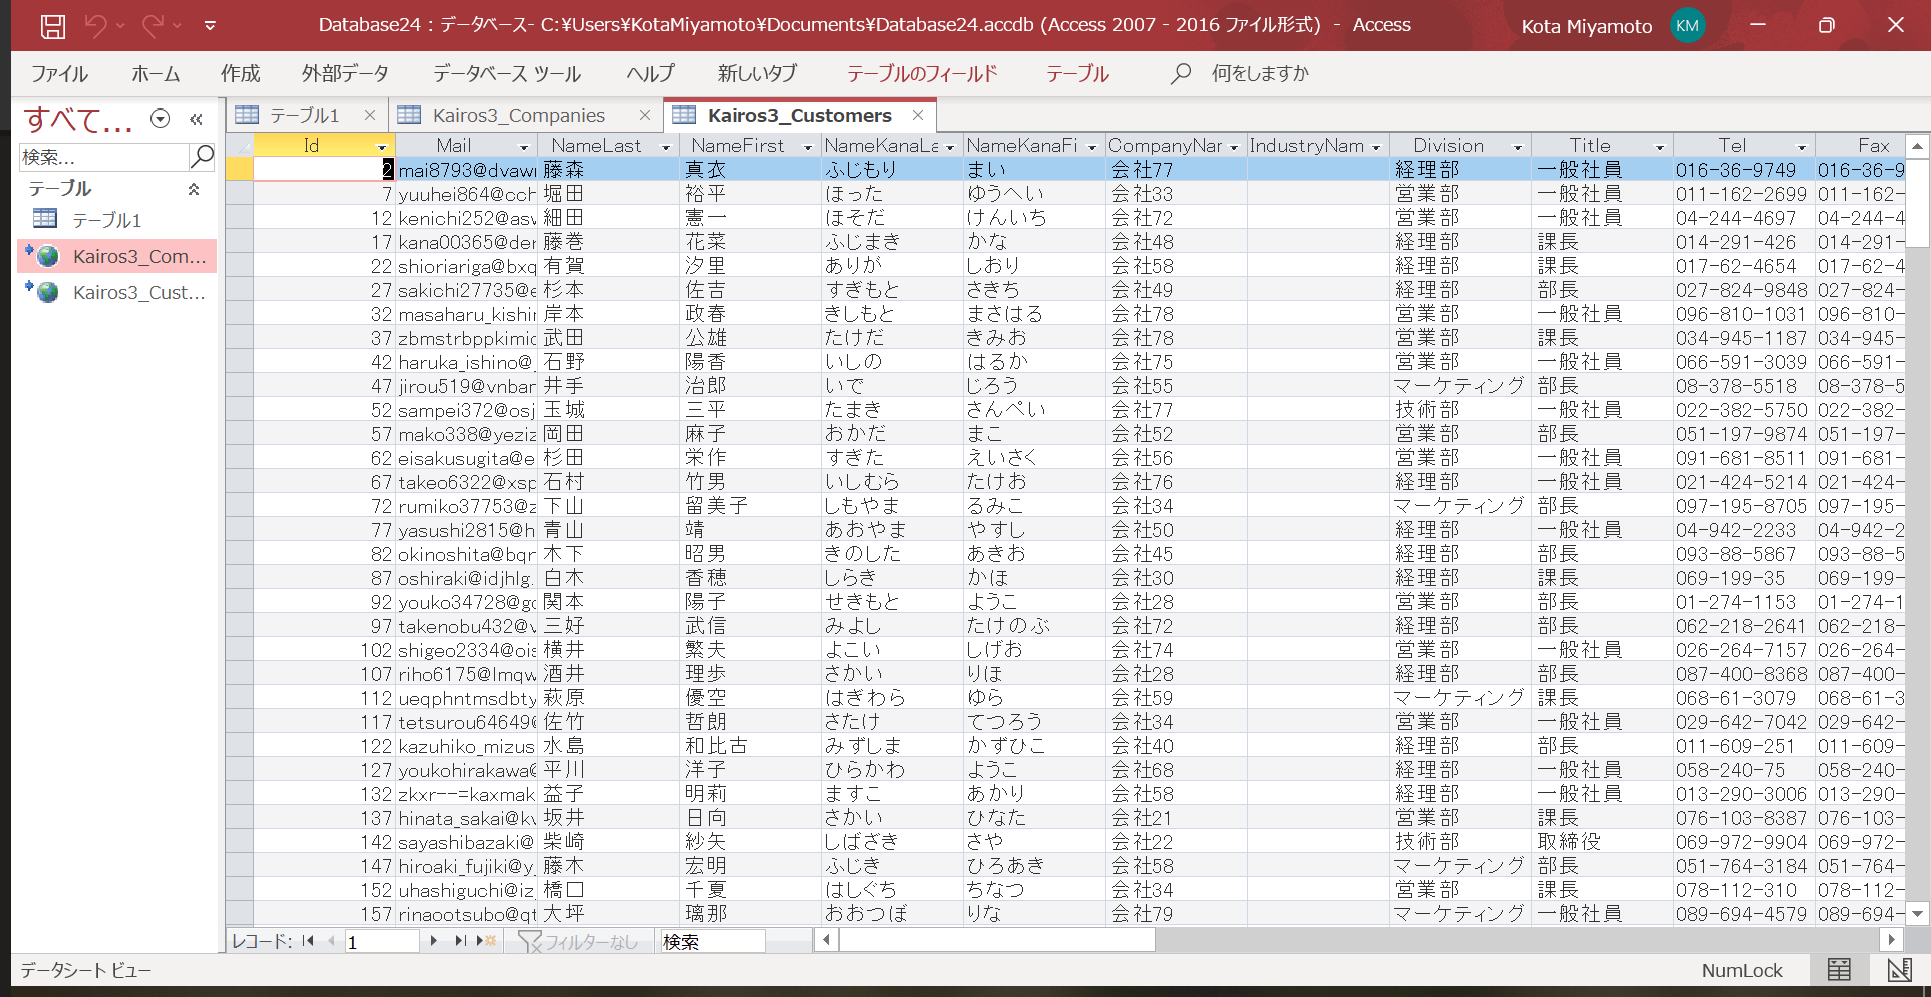Close the テーブル1 document tab
Image resolution: width=1931 pixels, height=997 pixels.
pyautogui.click(x=370, y=115)
